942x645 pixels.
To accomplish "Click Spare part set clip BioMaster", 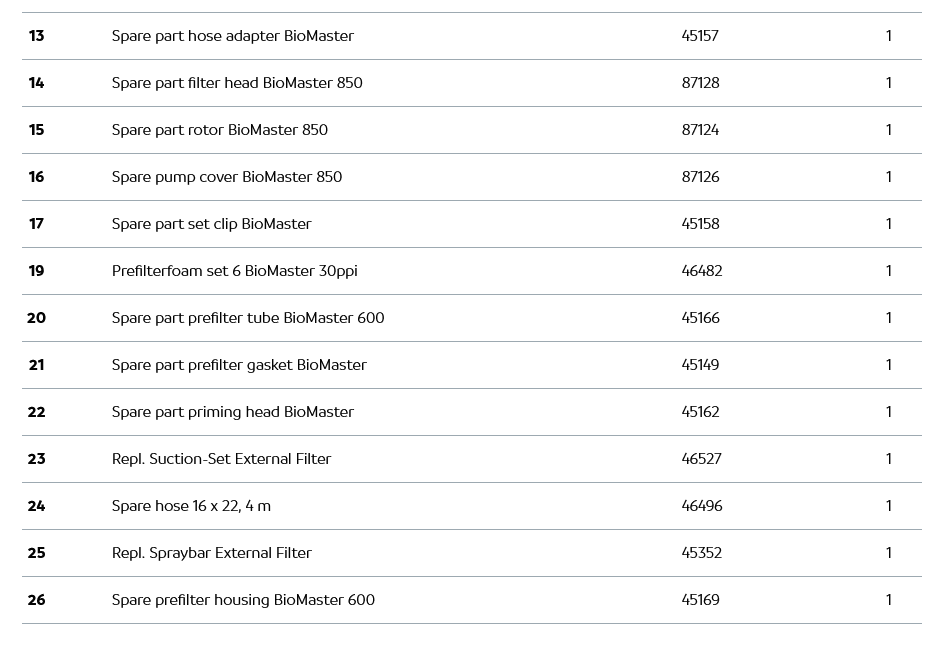I will tap(211, 224).
